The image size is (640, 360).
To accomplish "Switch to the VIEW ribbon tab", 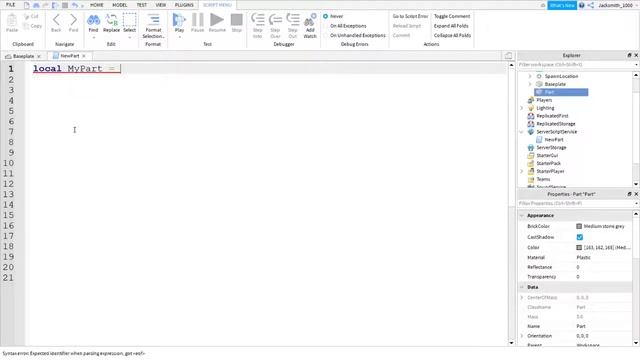I will pyautogui.click(x=160, y=5).
